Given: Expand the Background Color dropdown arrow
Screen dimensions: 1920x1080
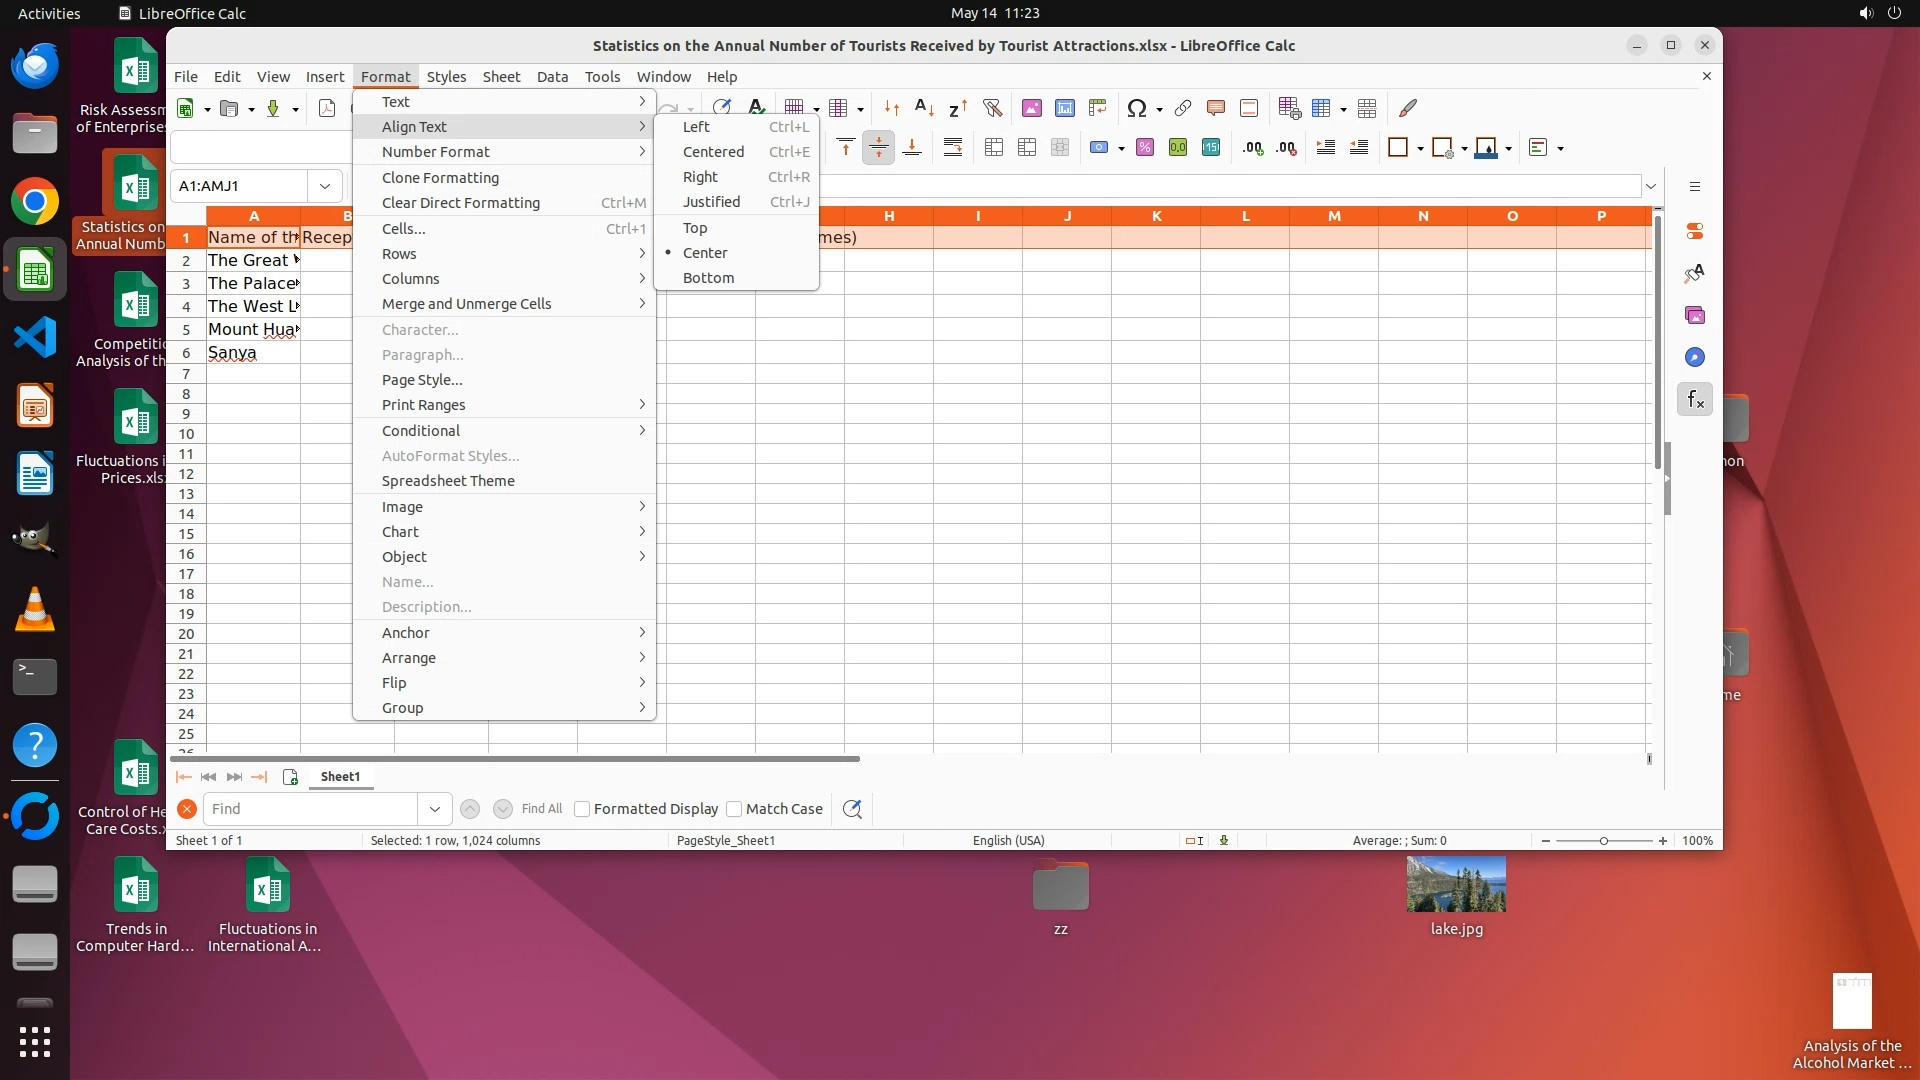Looking at the screenshot, I should click(1508, 149).
